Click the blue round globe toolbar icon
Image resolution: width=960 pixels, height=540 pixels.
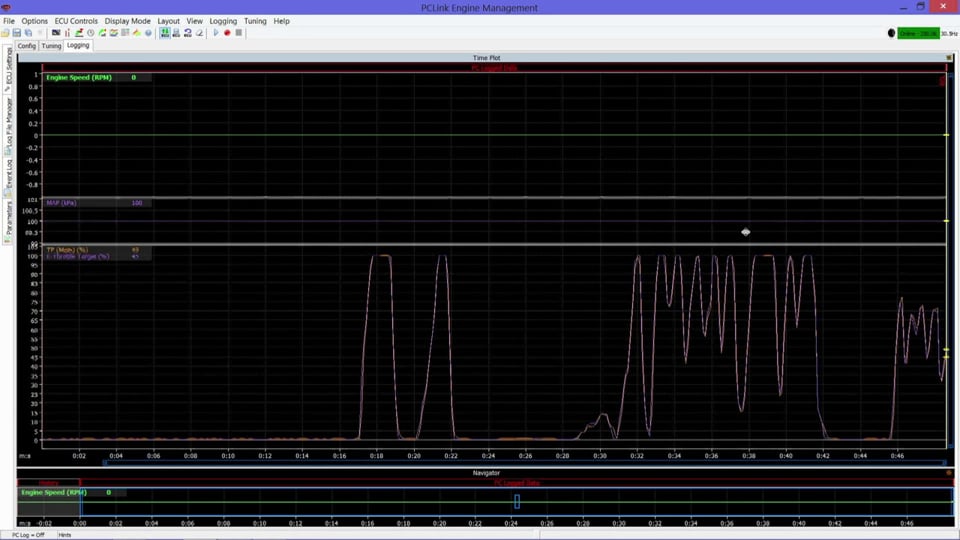point(148,33)
